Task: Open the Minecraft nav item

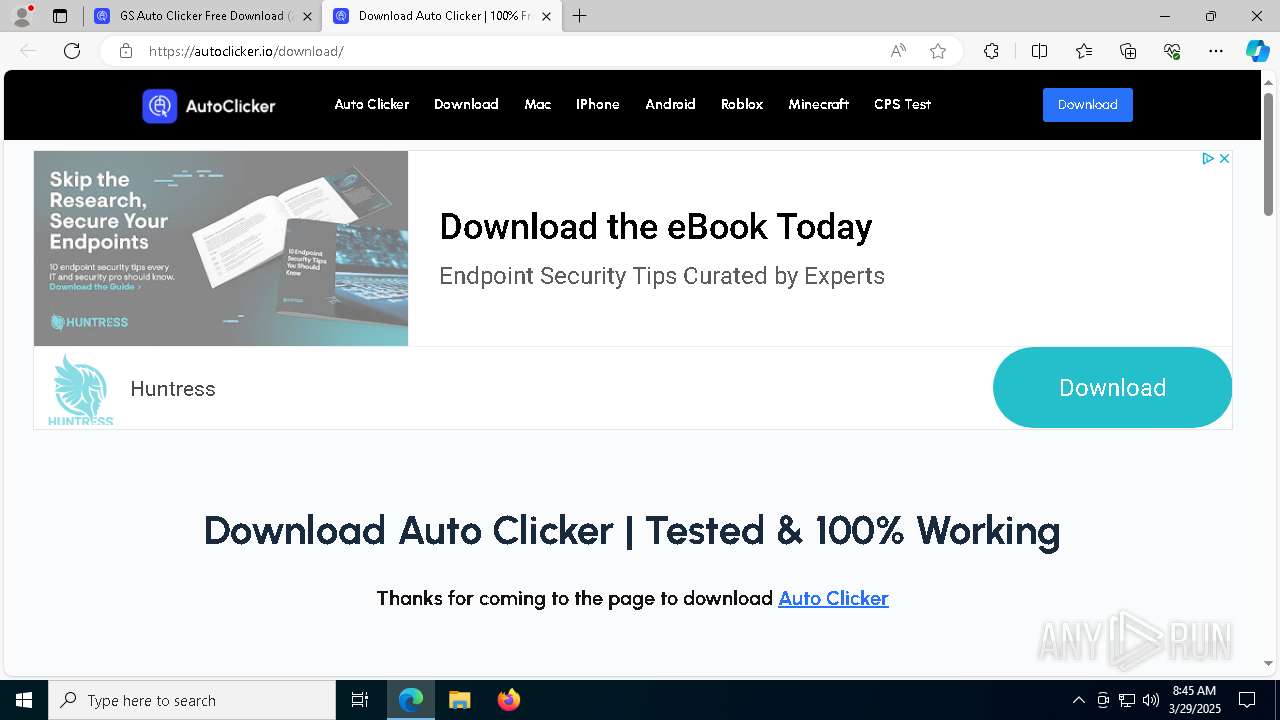Action: 818,104
